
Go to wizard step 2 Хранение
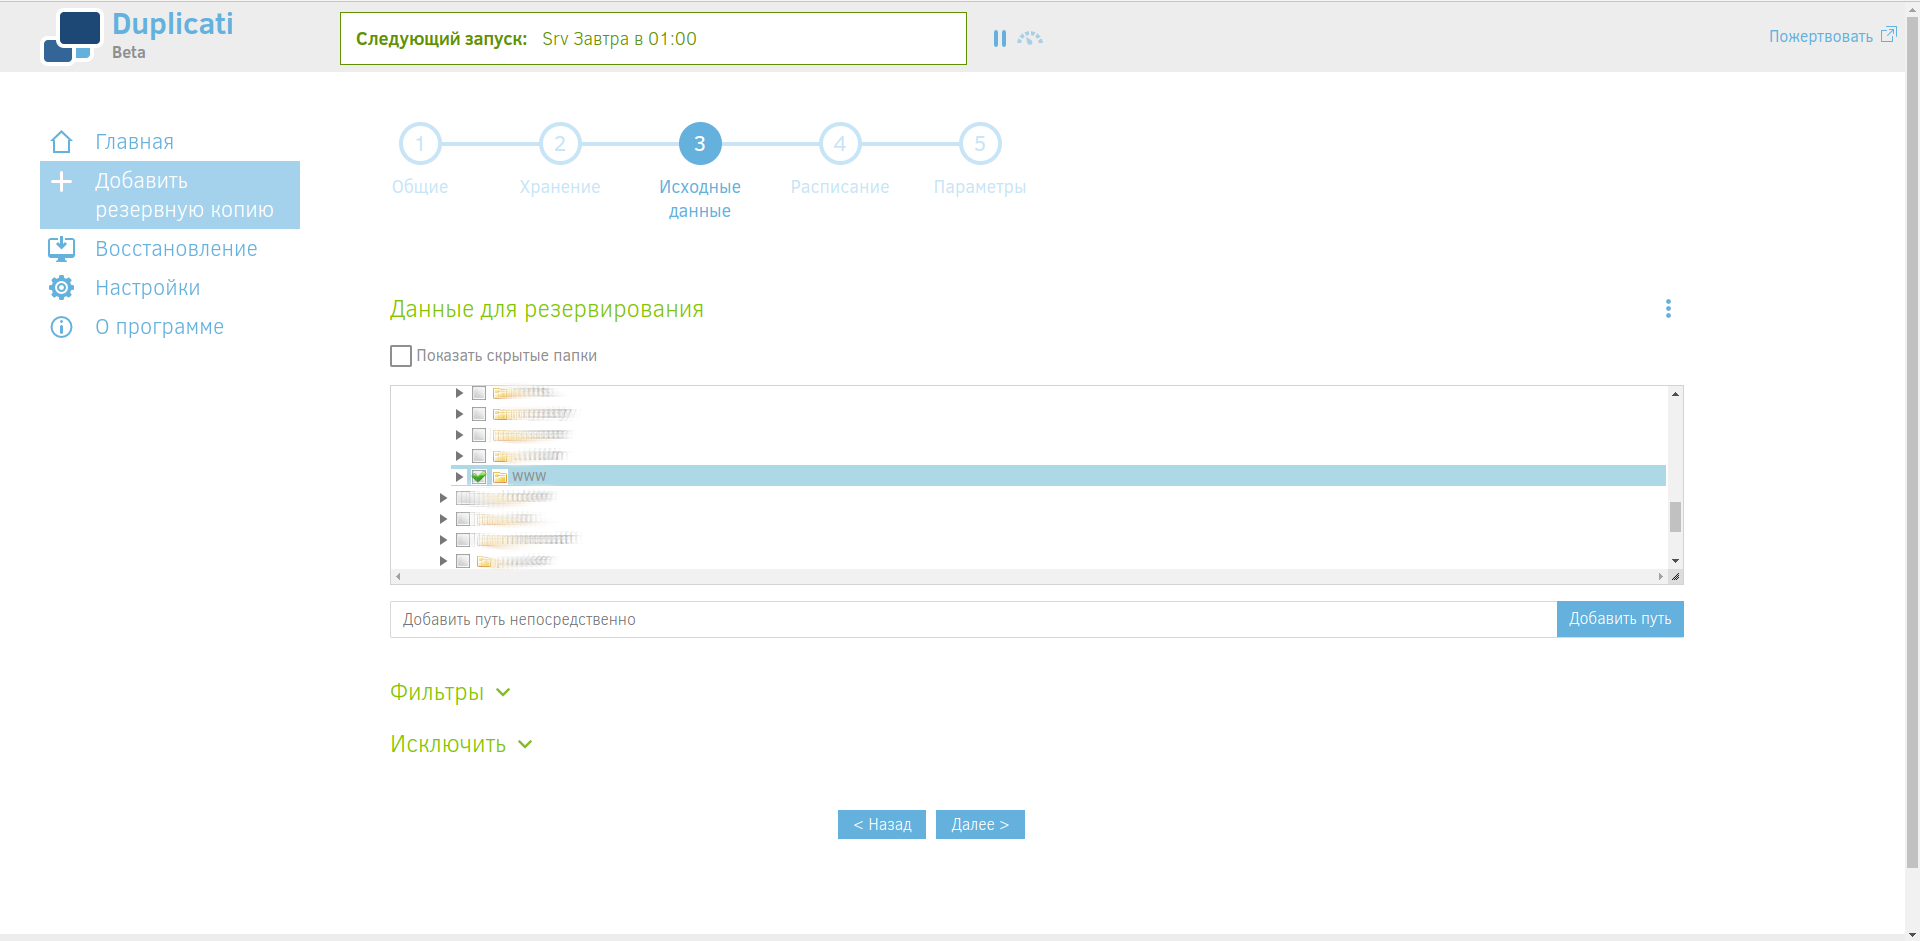pyautogui.click(x=560, y=144)
